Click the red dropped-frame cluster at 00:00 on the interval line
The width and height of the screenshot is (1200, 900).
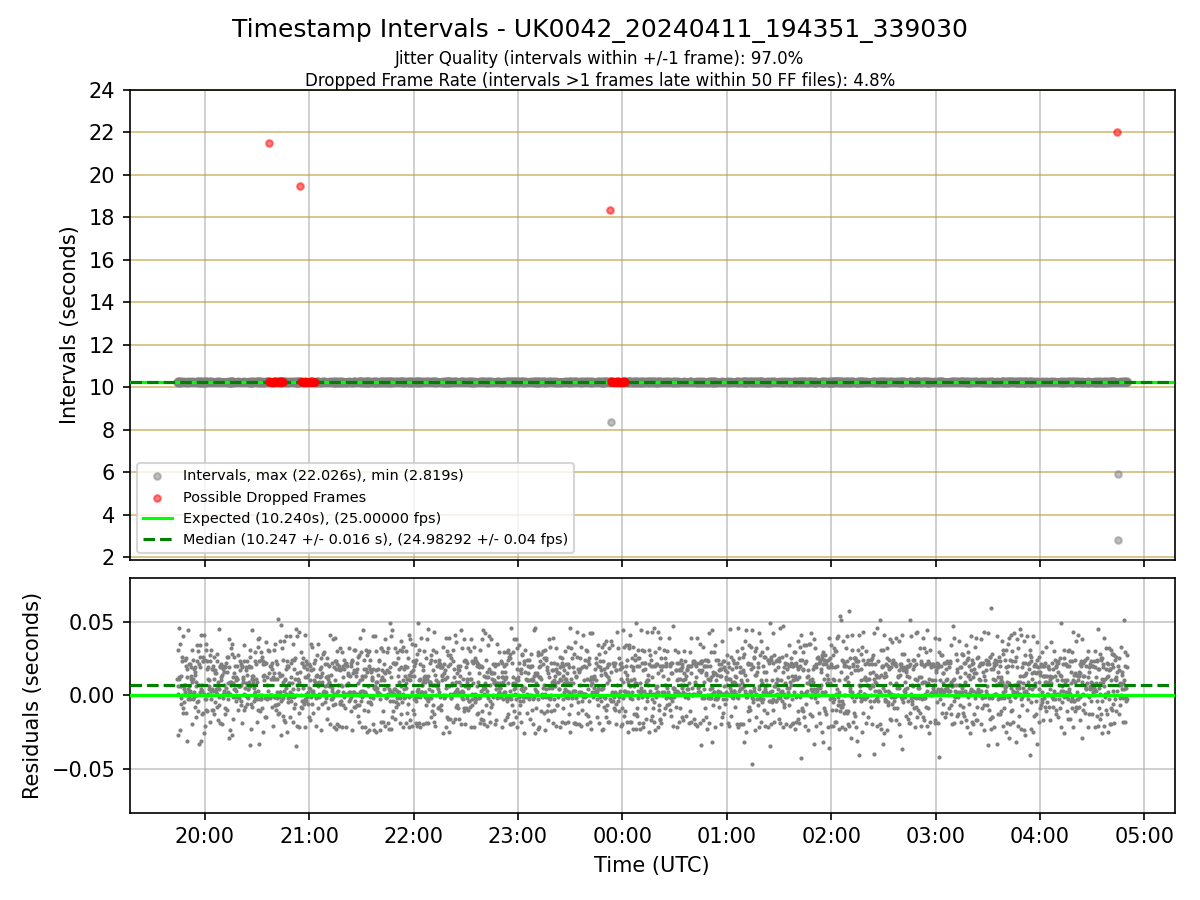(619, 382)
